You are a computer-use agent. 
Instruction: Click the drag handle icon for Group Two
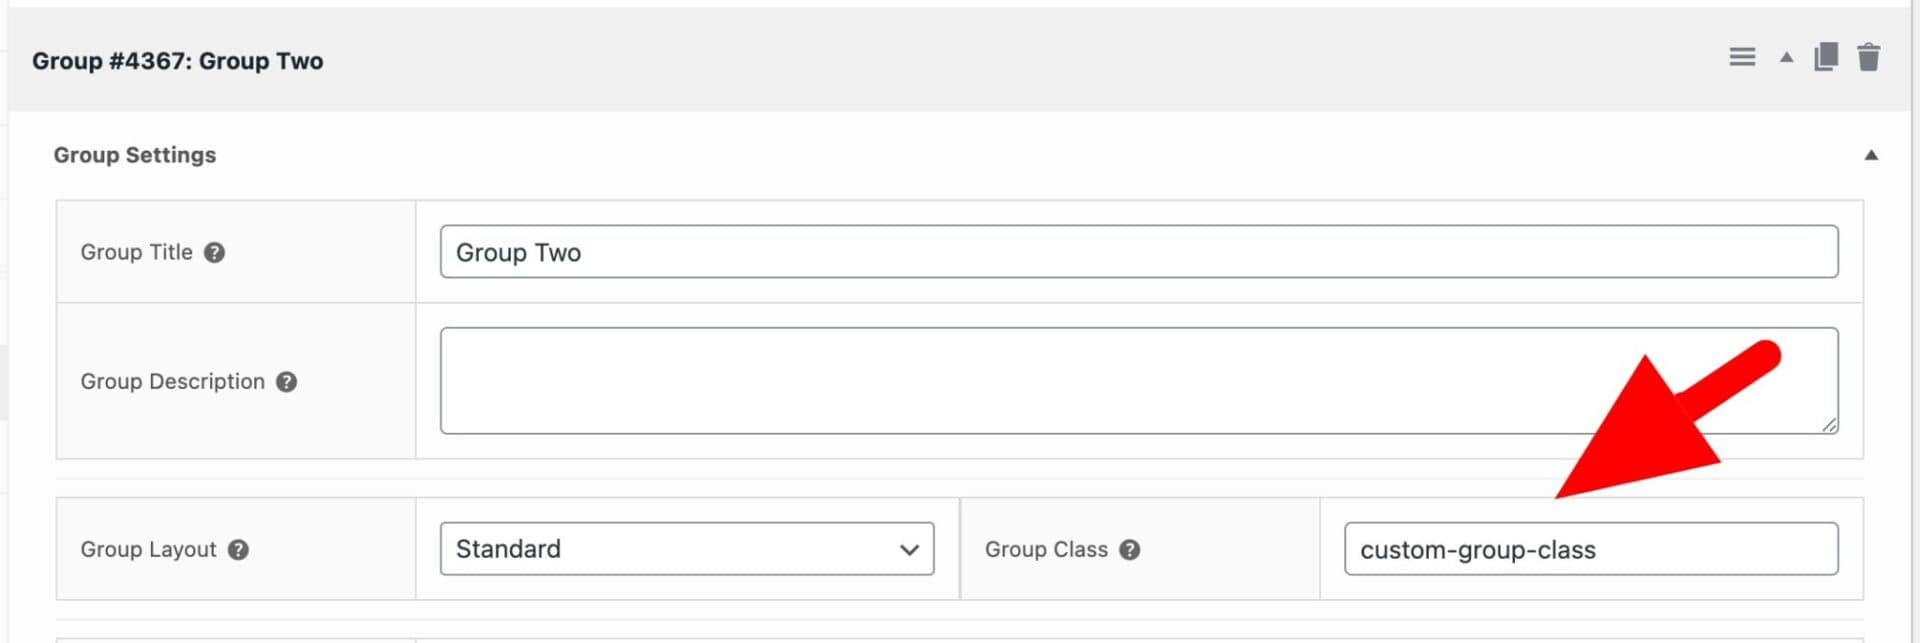tap(1741, 57)
